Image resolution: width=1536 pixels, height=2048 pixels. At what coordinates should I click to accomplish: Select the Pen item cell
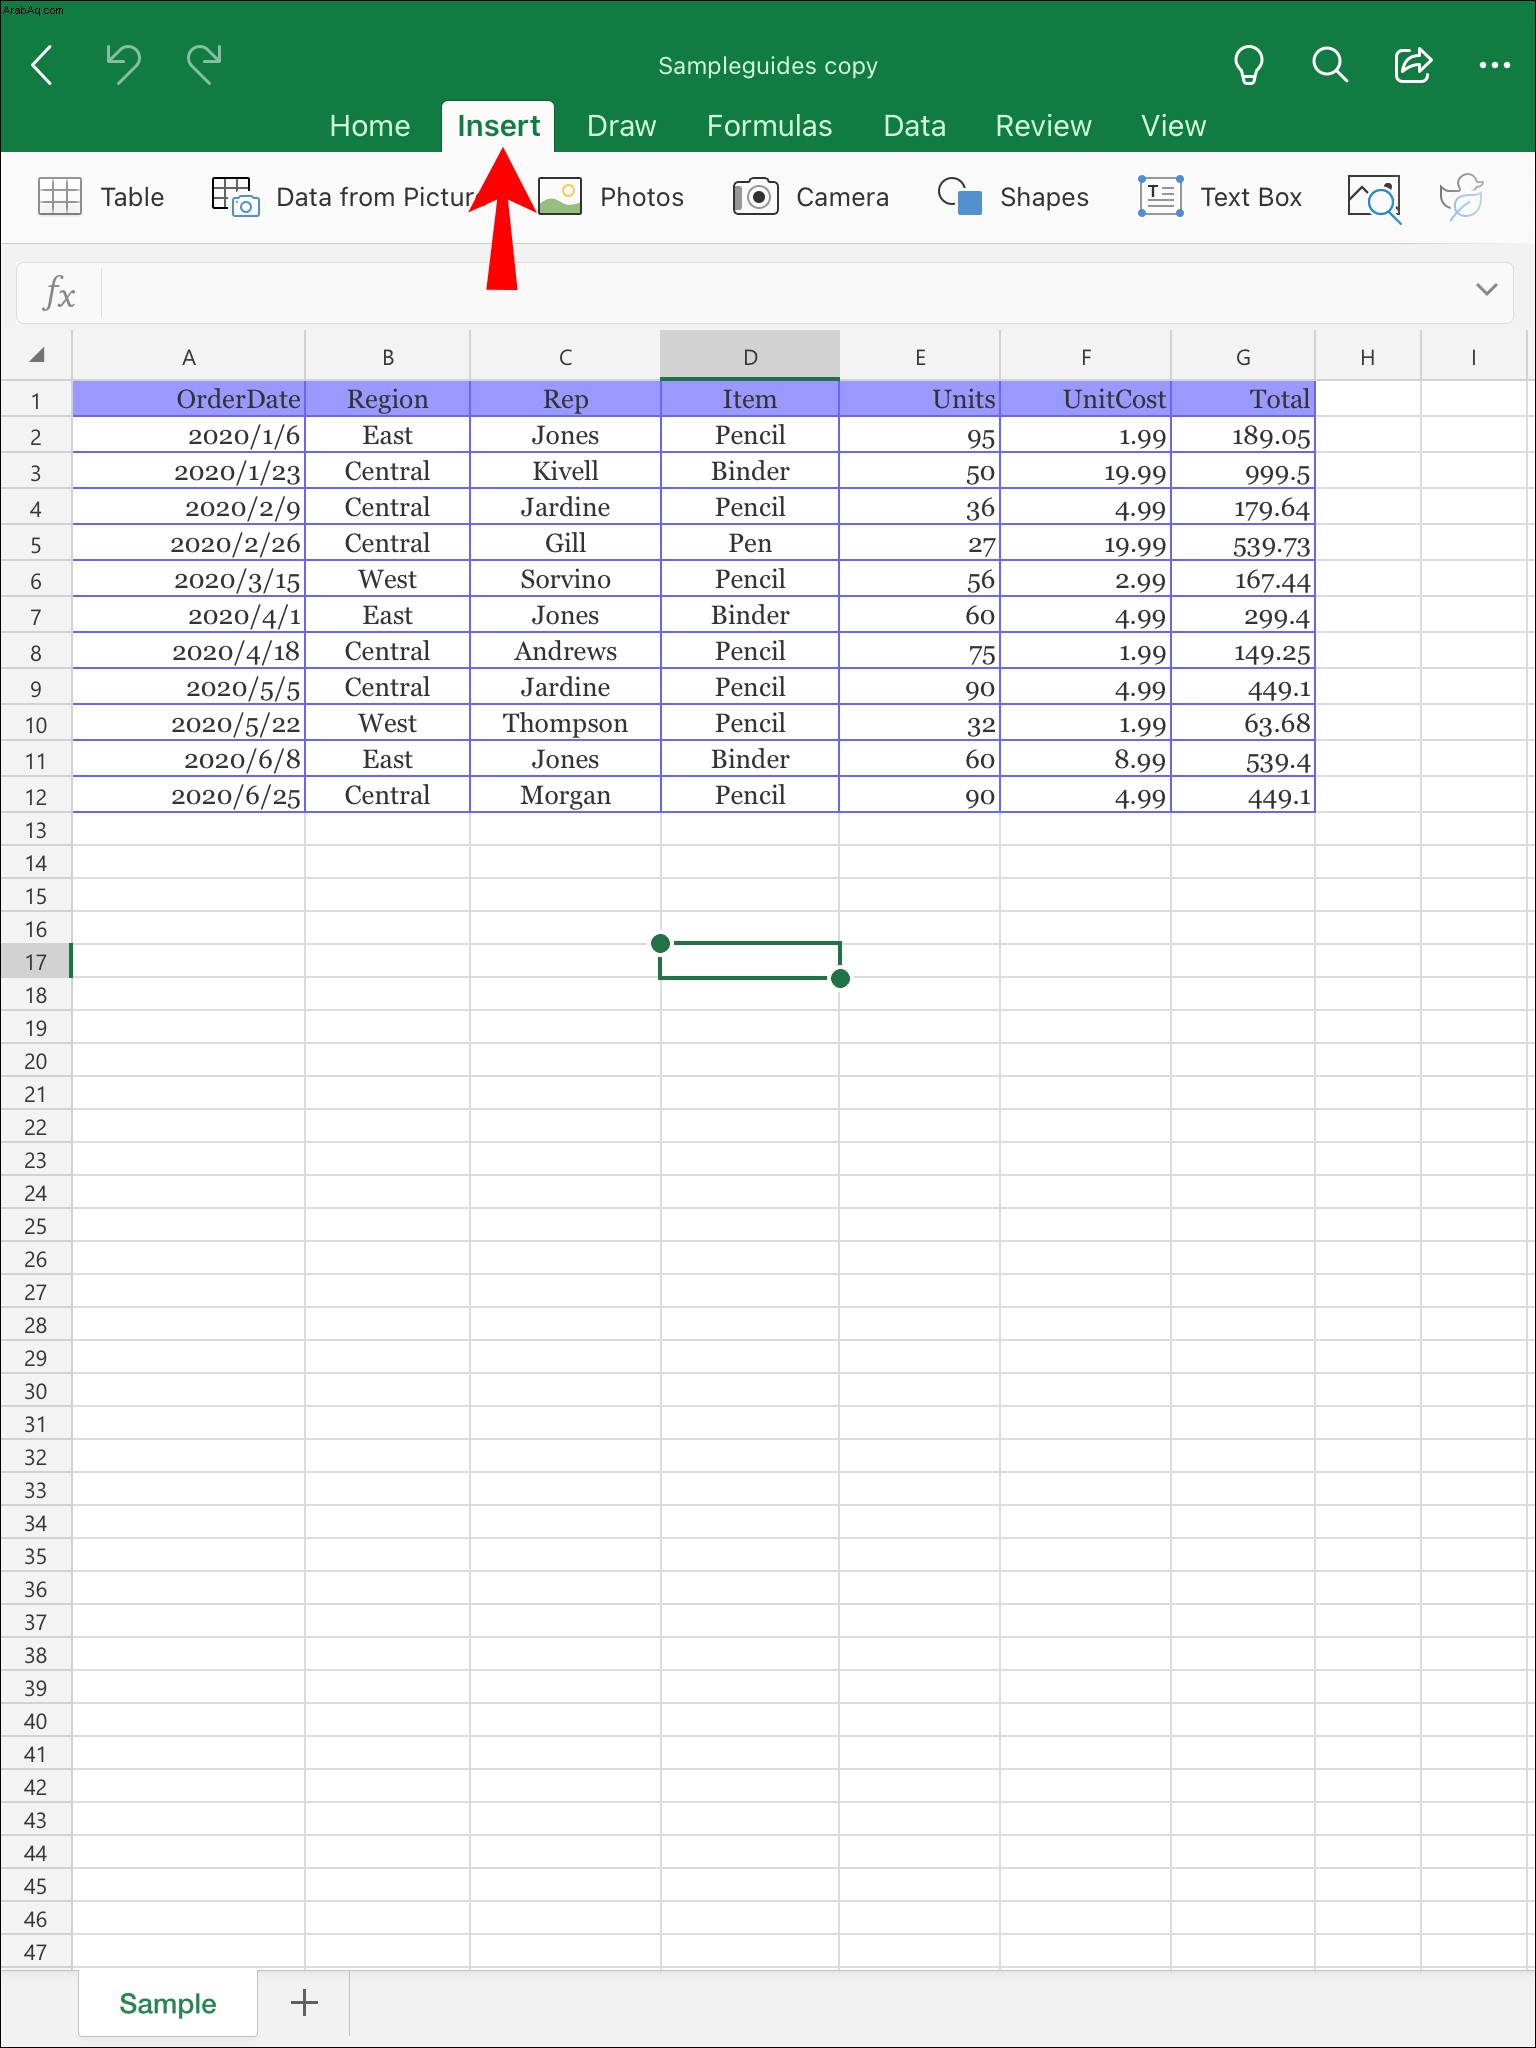click(x=750, y=543)
